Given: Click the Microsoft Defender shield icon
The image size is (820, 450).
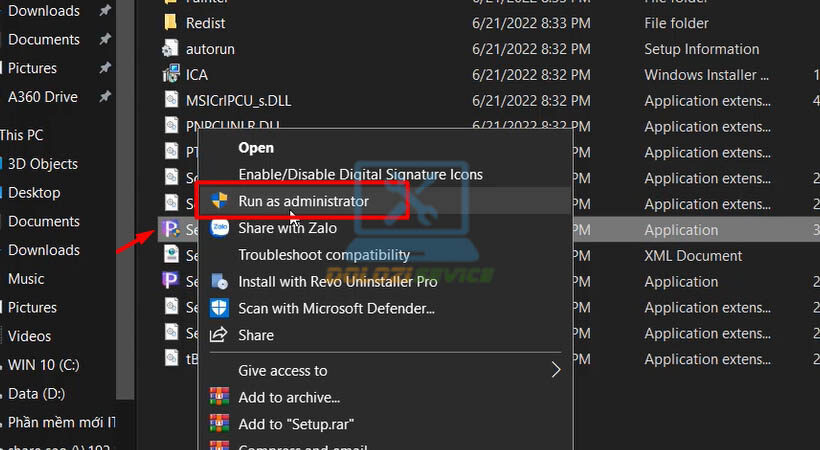Looking at the screenshot, I should [219, 308].
